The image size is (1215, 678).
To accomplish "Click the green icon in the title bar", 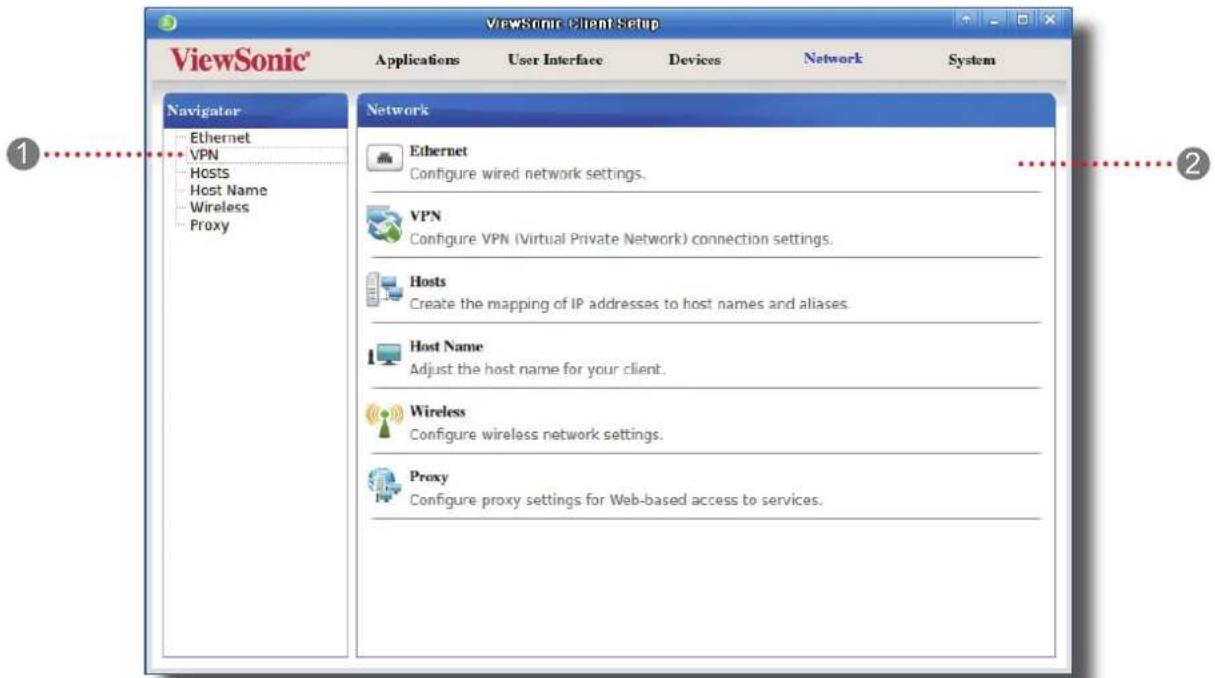I will point(167,21).
